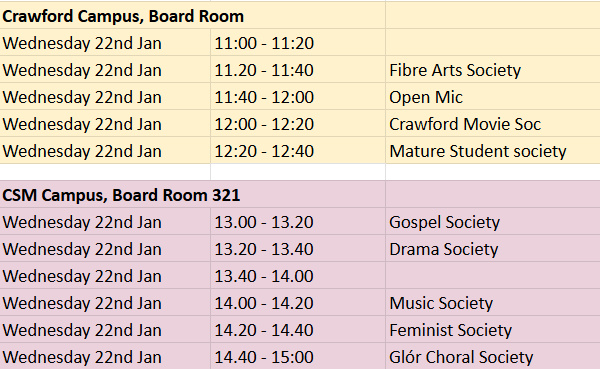Select the empty society cell beside 13.40 - 14.00
Screen dimensions: 600x369
click(493, 276)
